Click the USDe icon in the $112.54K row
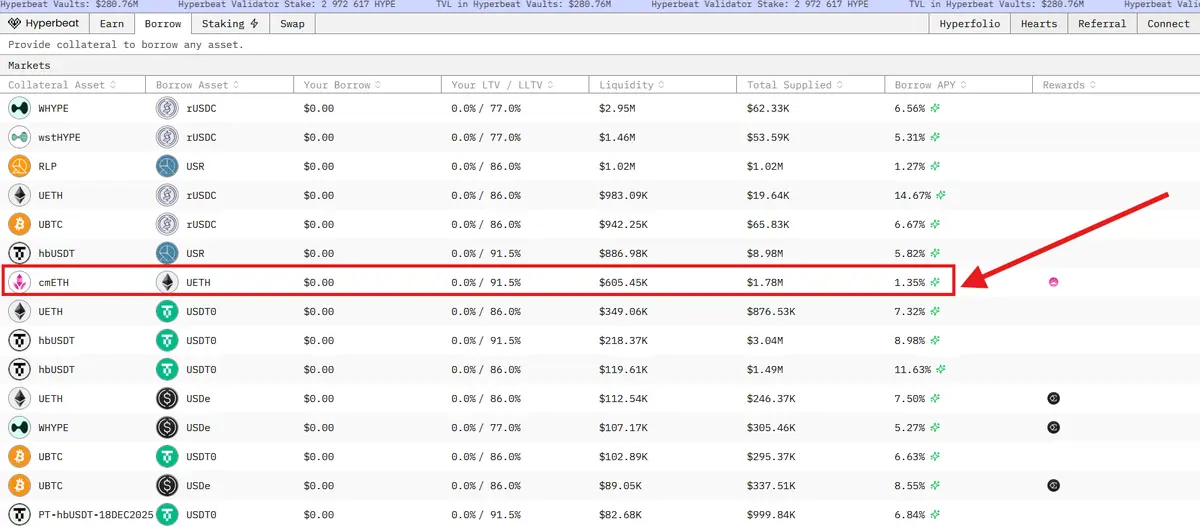This screenshot has width=1200, height=527. (167, 398)
